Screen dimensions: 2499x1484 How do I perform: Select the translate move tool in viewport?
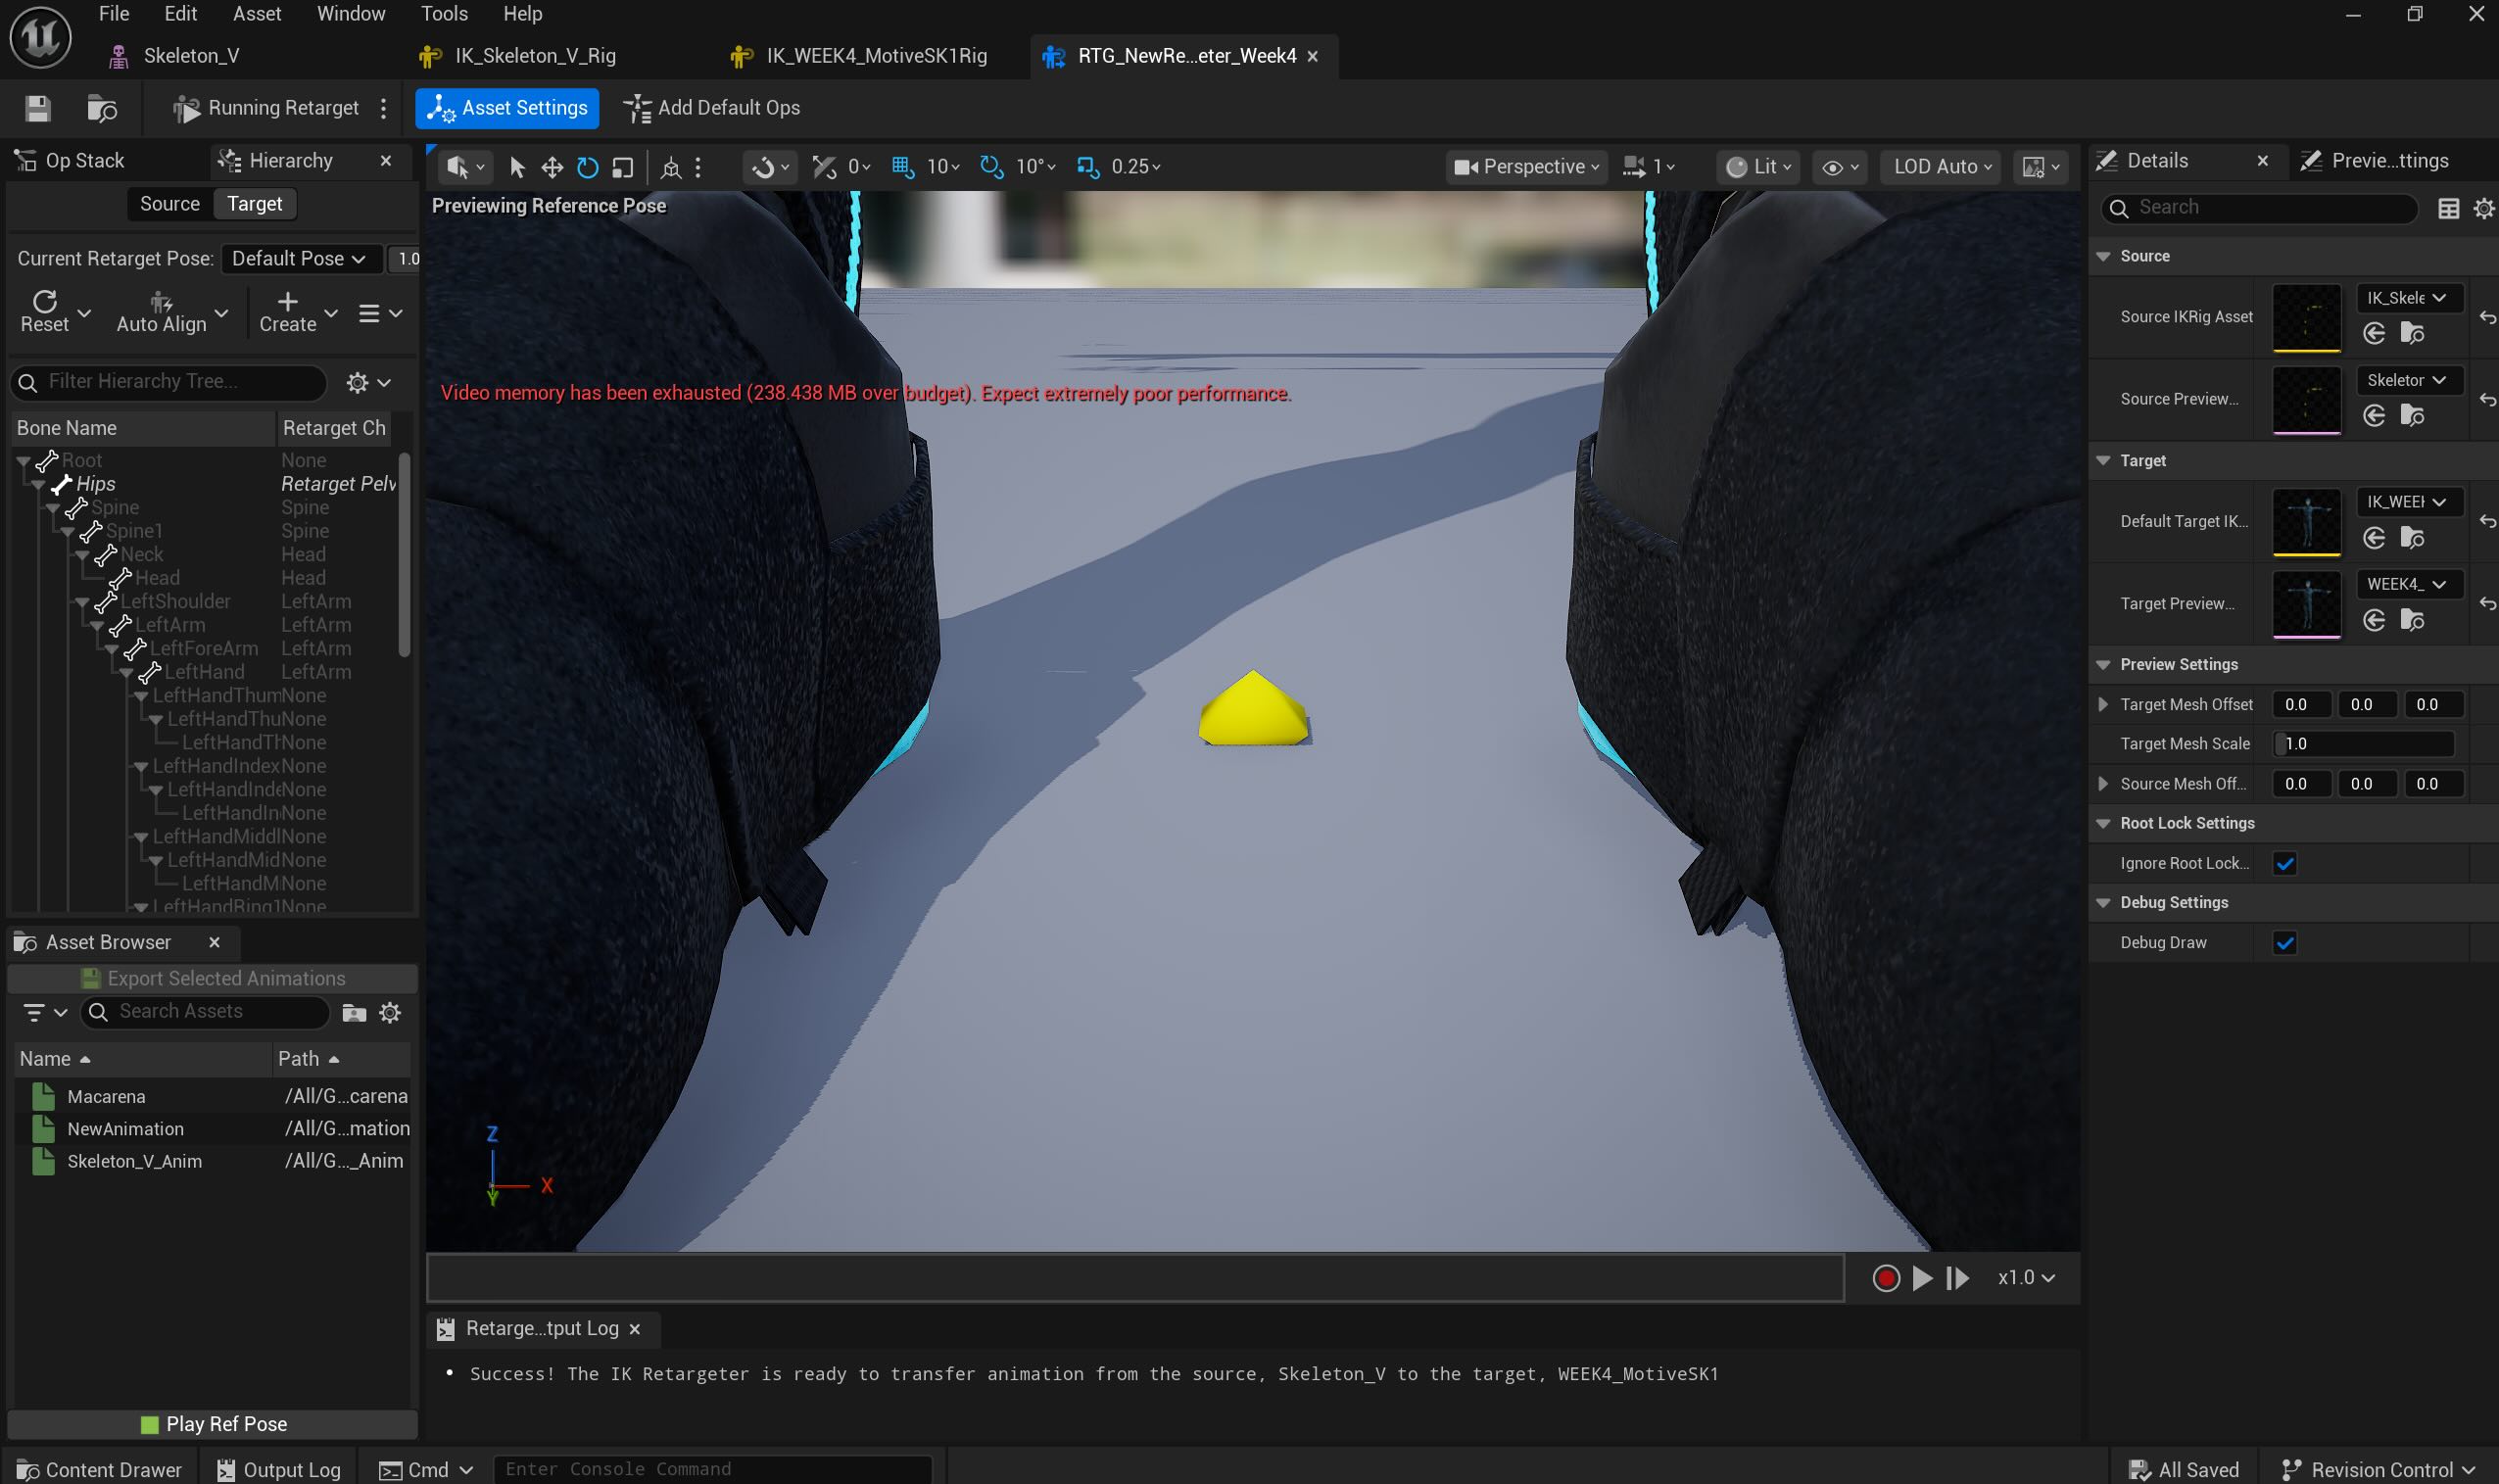point(552,167)
